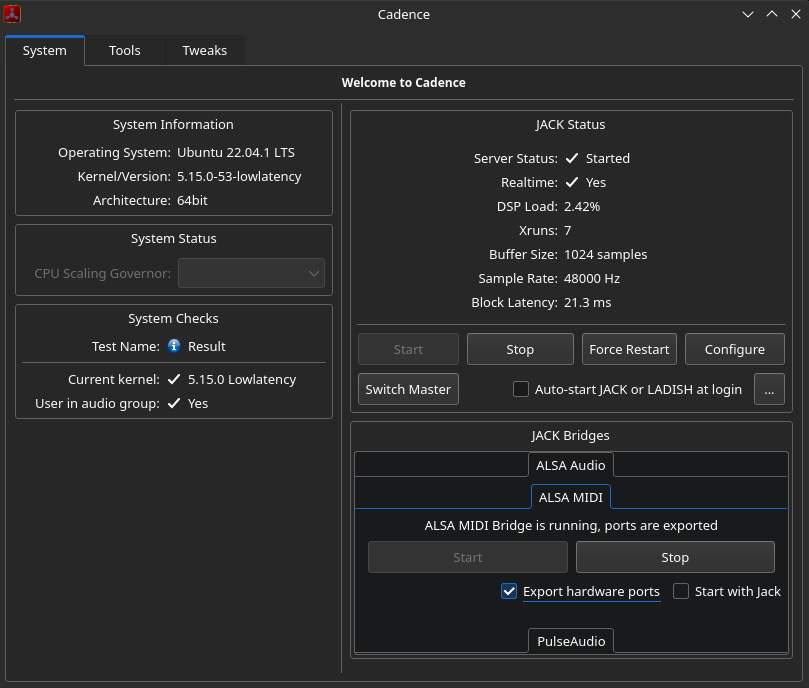809x688 pixels.
Task: Click the Realtime checkmark icon
Action: coord(572,182)
